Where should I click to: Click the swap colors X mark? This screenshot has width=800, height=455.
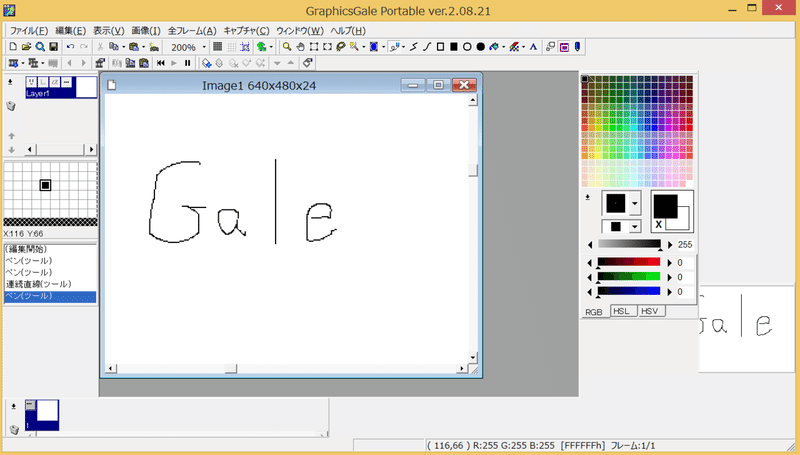(x=659, y=224)
